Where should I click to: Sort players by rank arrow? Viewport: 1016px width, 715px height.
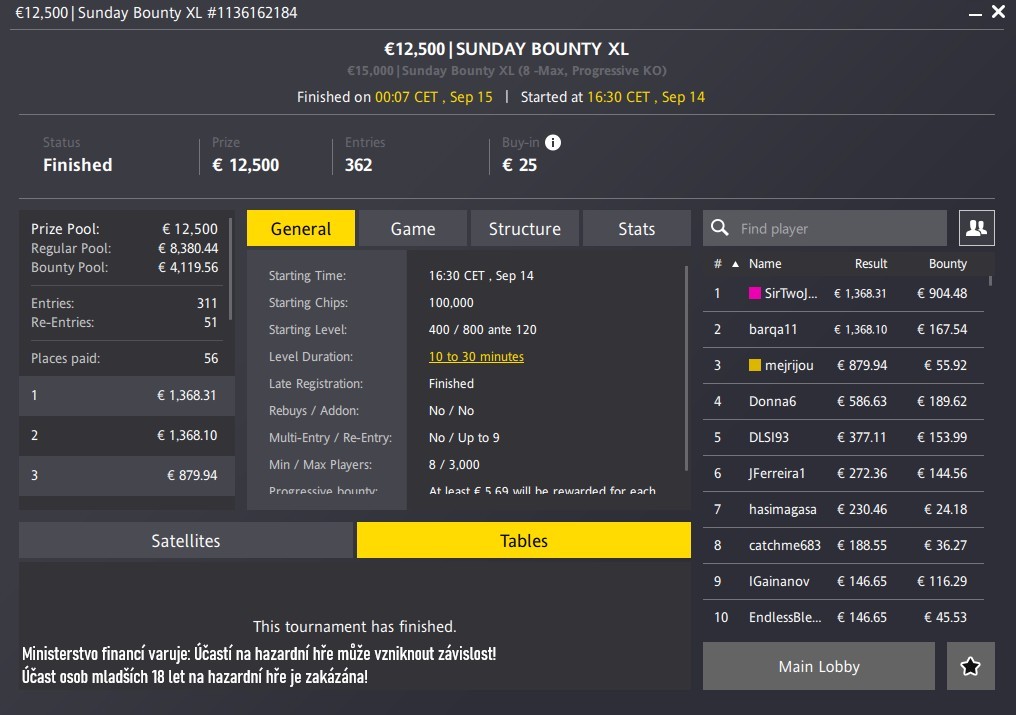click(737, 265)
